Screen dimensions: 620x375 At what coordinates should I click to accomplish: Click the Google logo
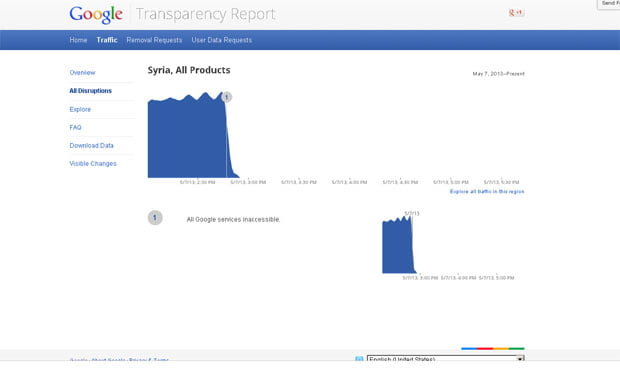[x=96, y=14]
